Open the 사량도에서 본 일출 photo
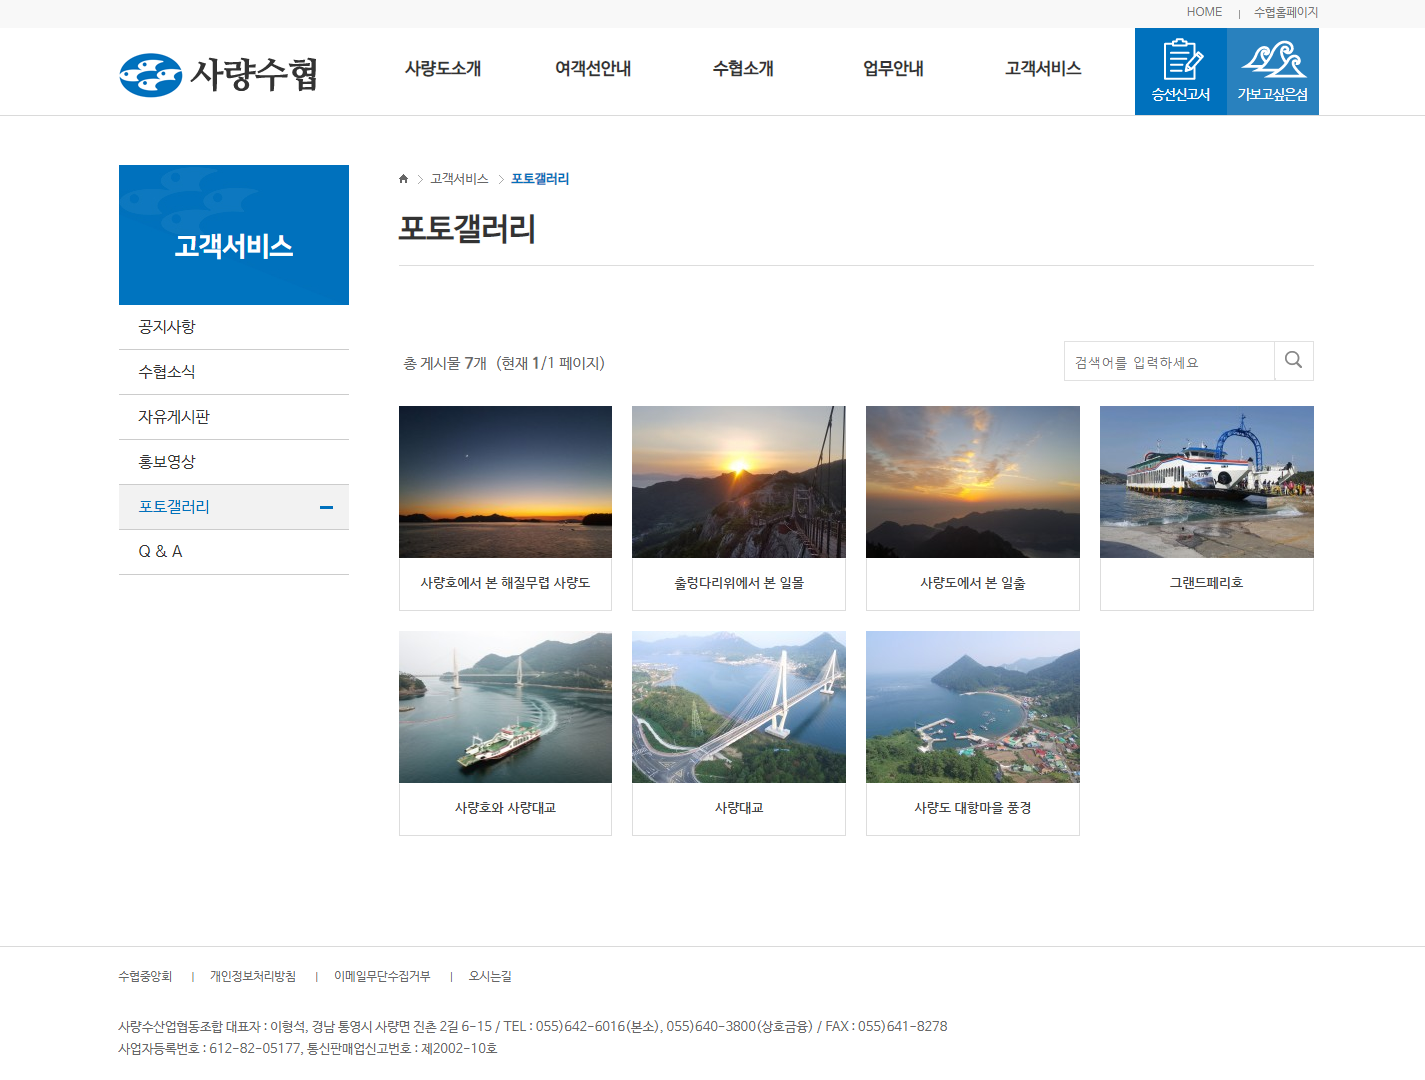This screenshot has width=1425, height=1080. pyautogui.click(x=973, y=482)
